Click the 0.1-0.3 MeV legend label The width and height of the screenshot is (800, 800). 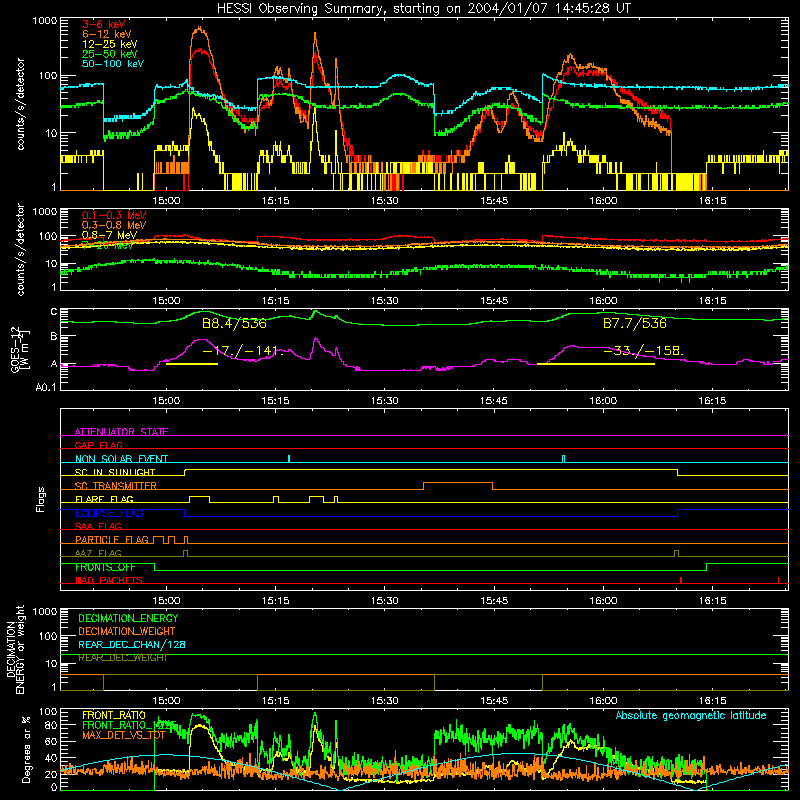coord(113,216)
